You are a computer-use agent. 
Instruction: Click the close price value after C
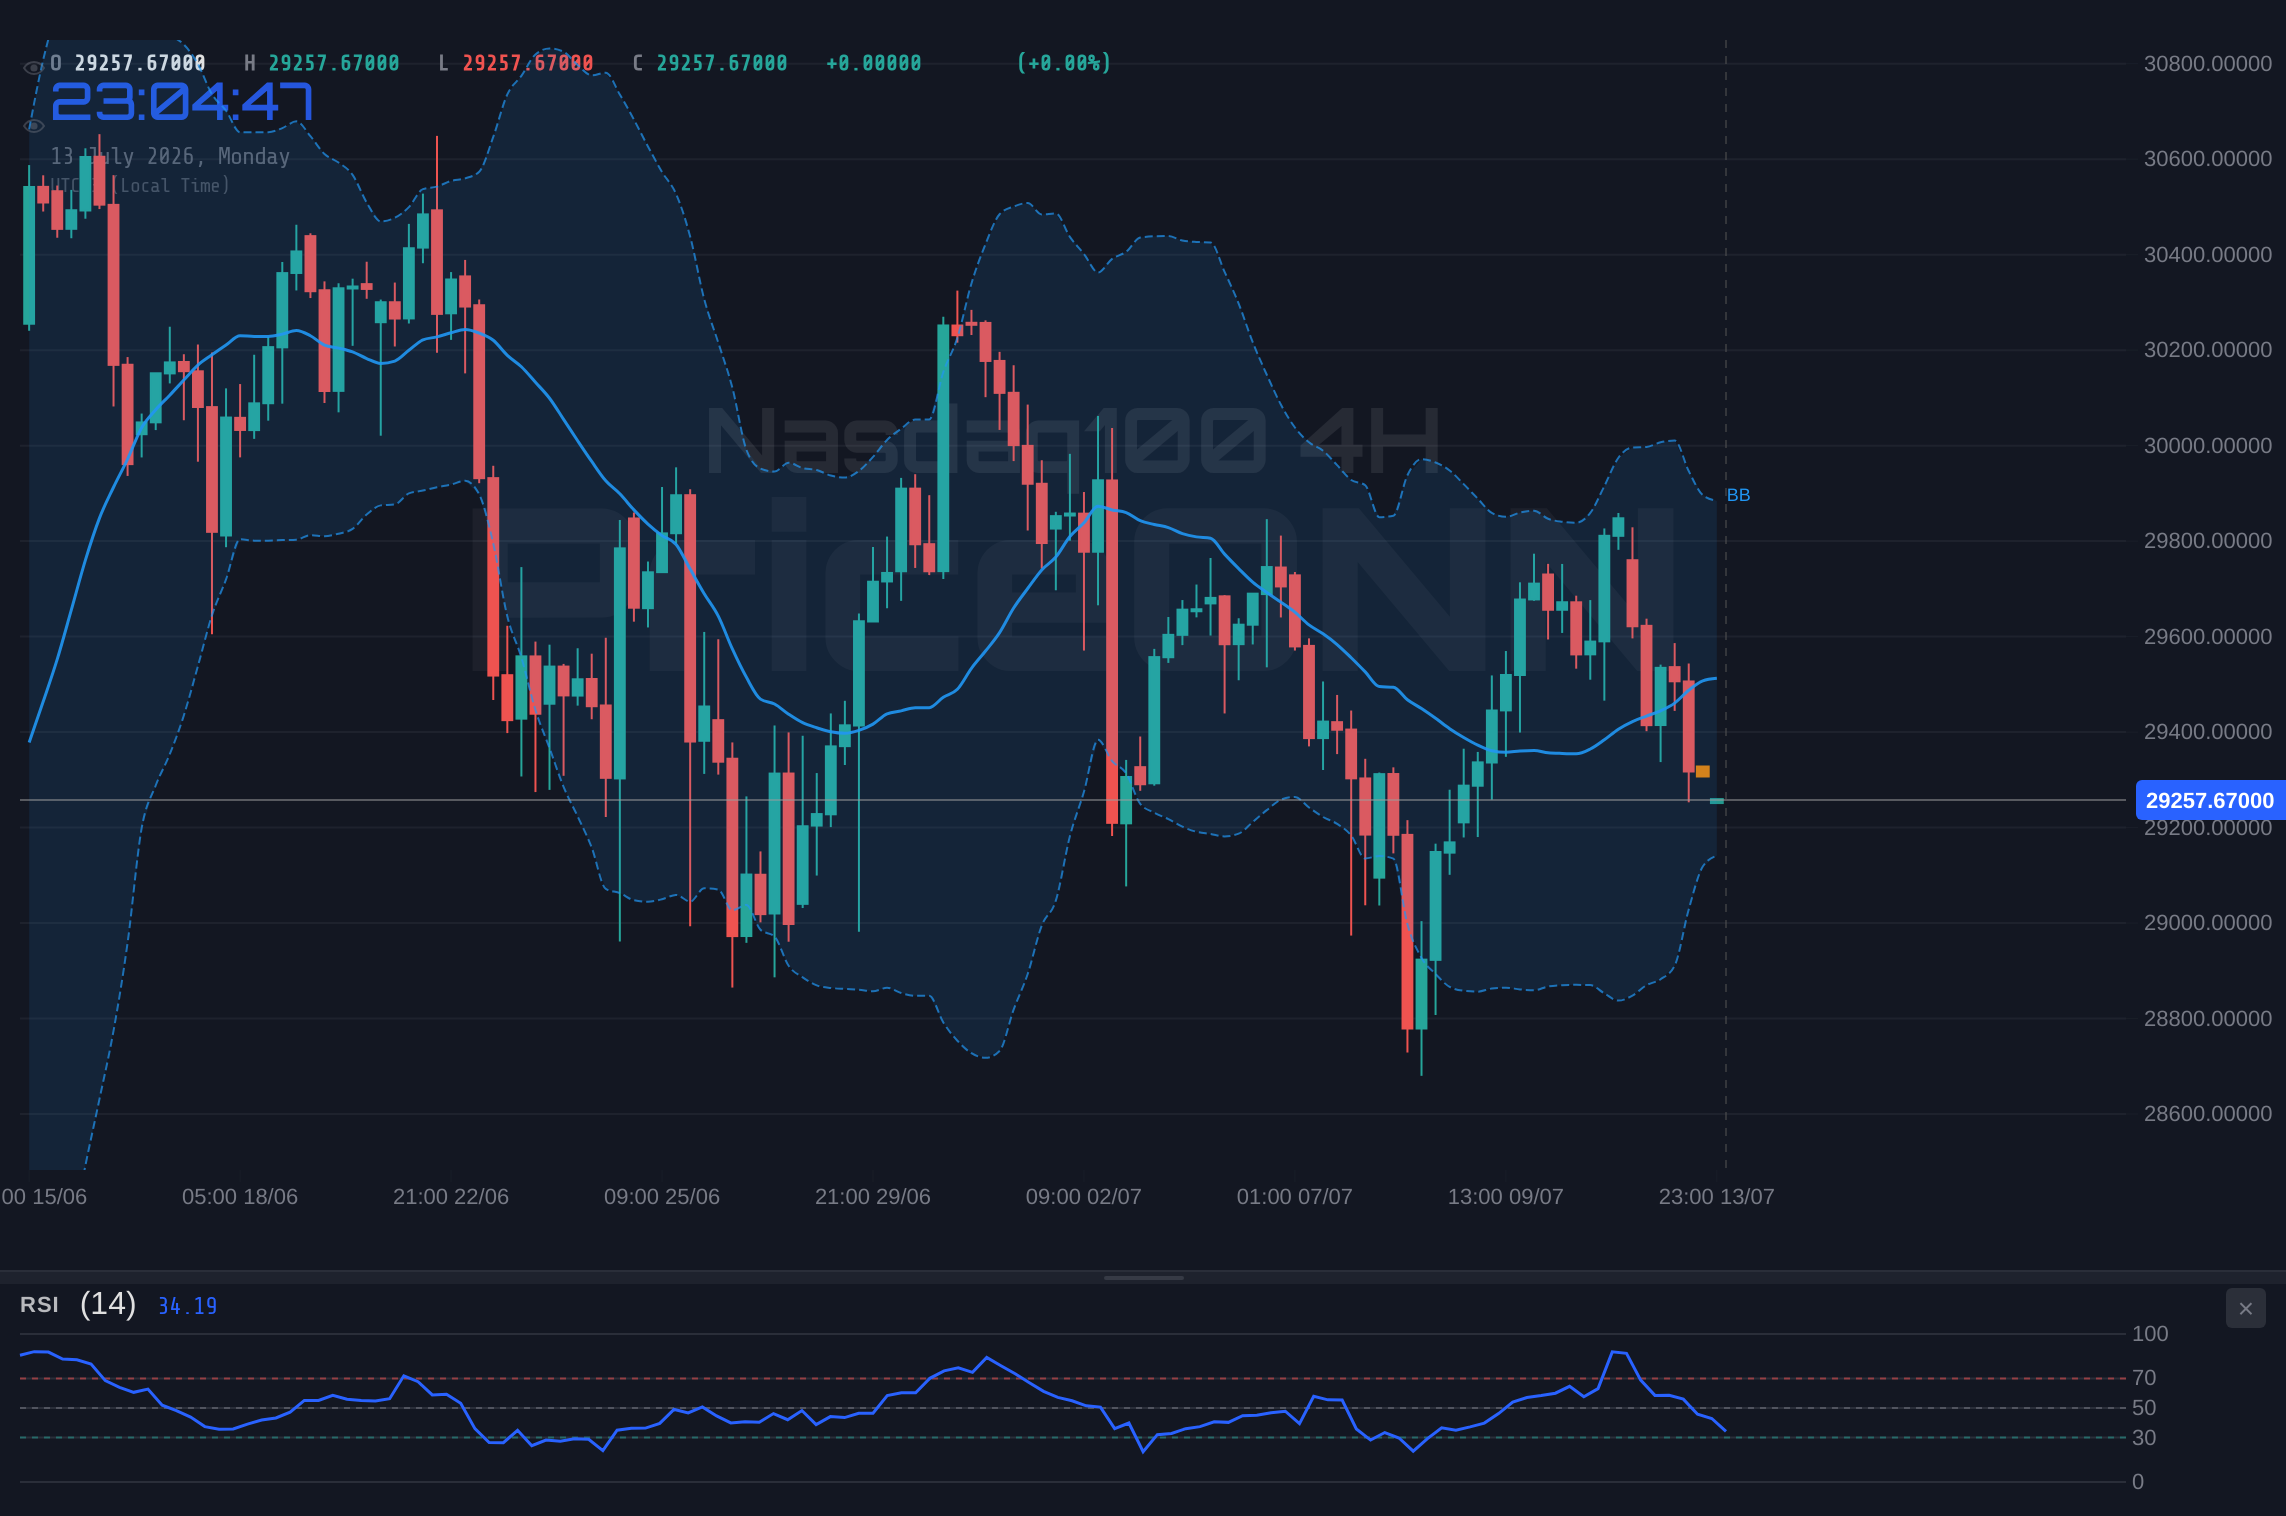tap(722, 63)
